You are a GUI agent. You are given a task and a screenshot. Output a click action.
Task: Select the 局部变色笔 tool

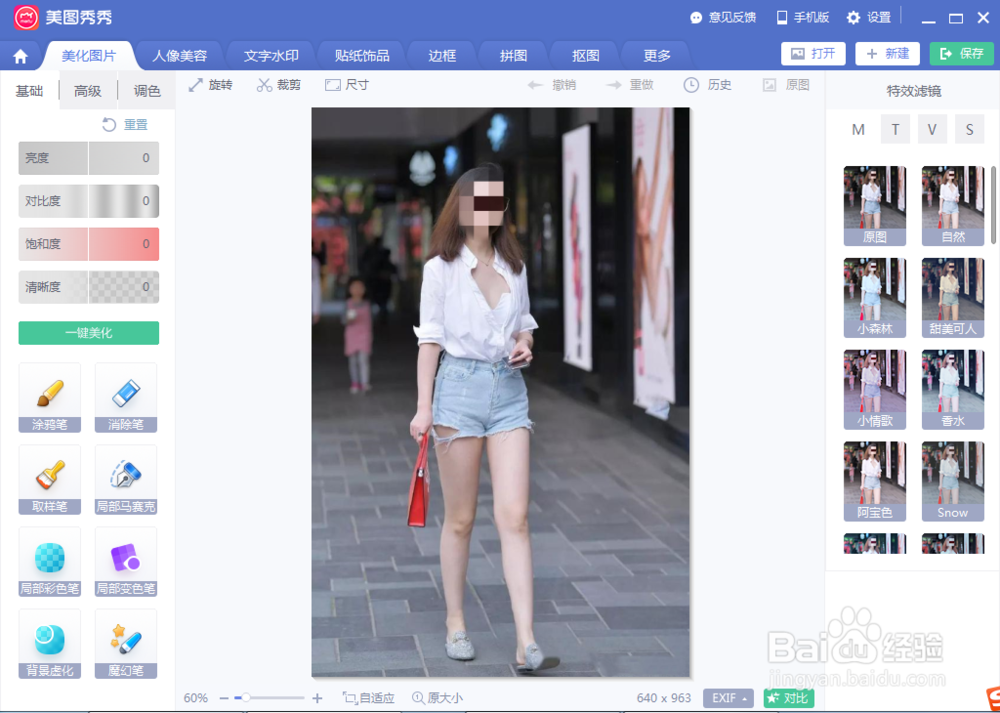126,562
